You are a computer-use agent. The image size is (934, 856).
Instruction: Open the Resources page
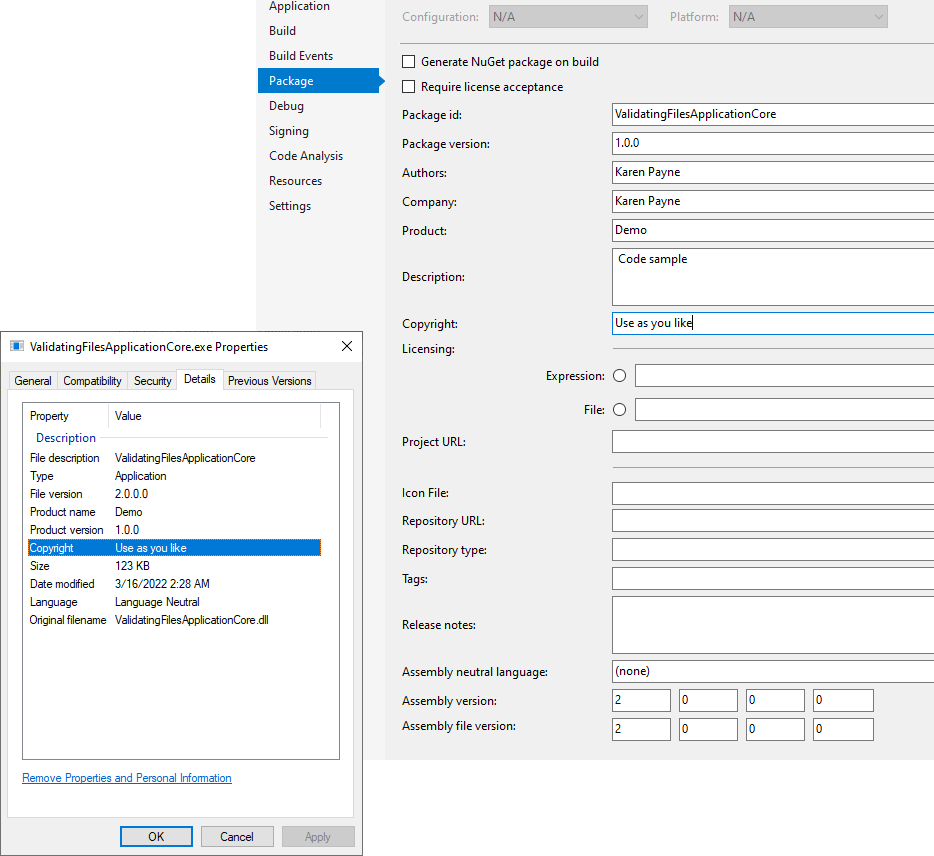coord(295,180)
